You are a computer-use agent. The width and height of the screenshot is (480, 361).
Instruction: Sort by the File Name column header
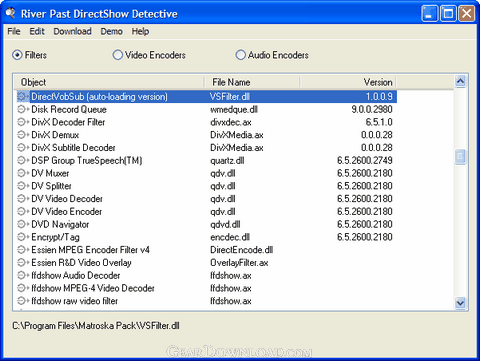pyautogui.click(x=252, y=82)
